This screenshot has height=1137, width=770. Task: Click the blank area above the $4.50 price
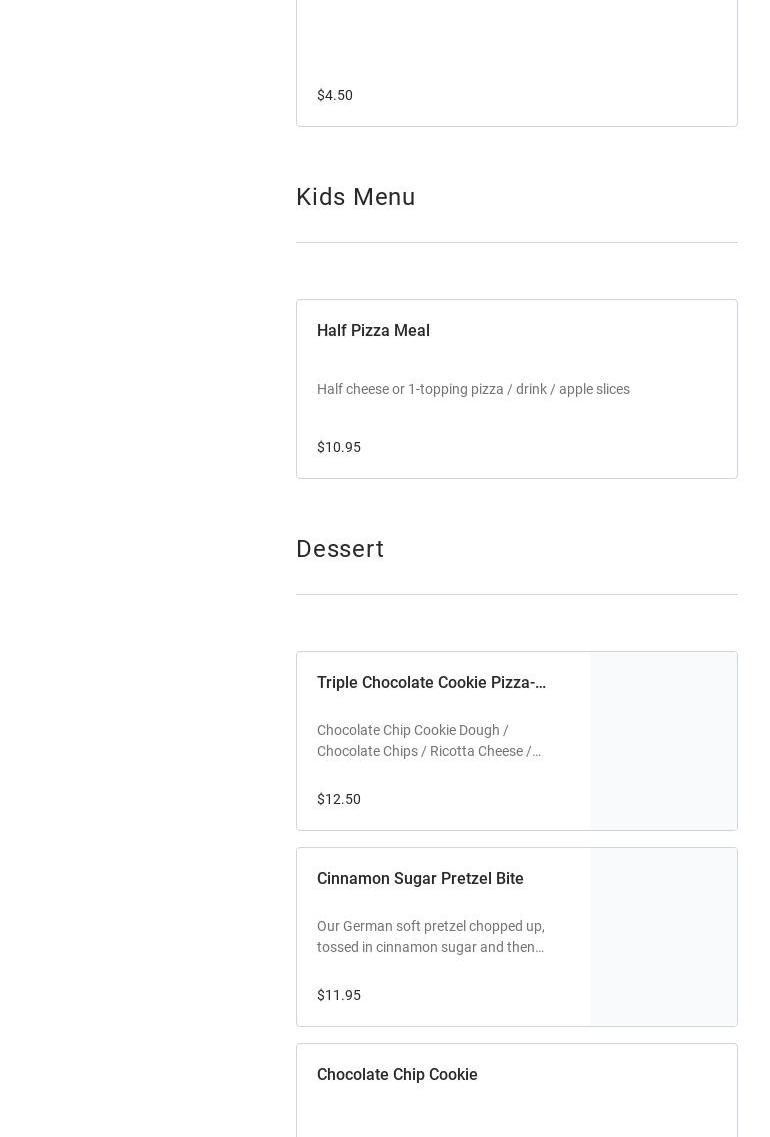516,40
